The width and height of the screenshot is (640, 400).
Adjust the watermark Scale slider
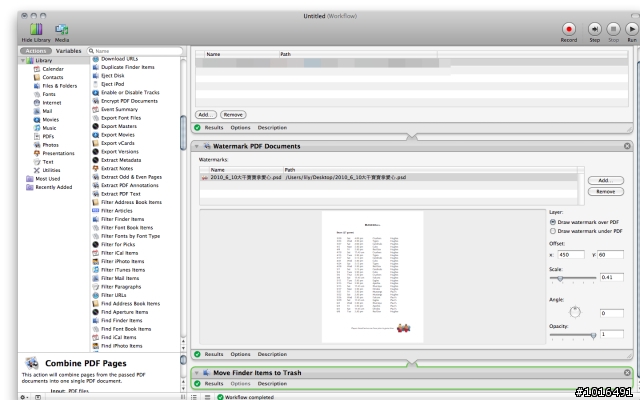[560, 277]
